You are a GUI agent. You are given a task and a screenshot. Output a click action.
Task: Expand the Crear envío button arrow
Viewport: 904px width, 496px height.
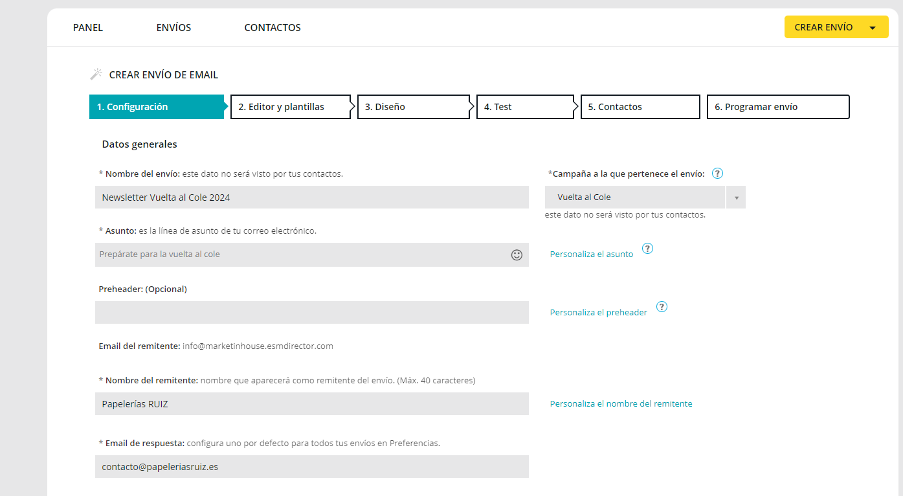coord(872,28)
